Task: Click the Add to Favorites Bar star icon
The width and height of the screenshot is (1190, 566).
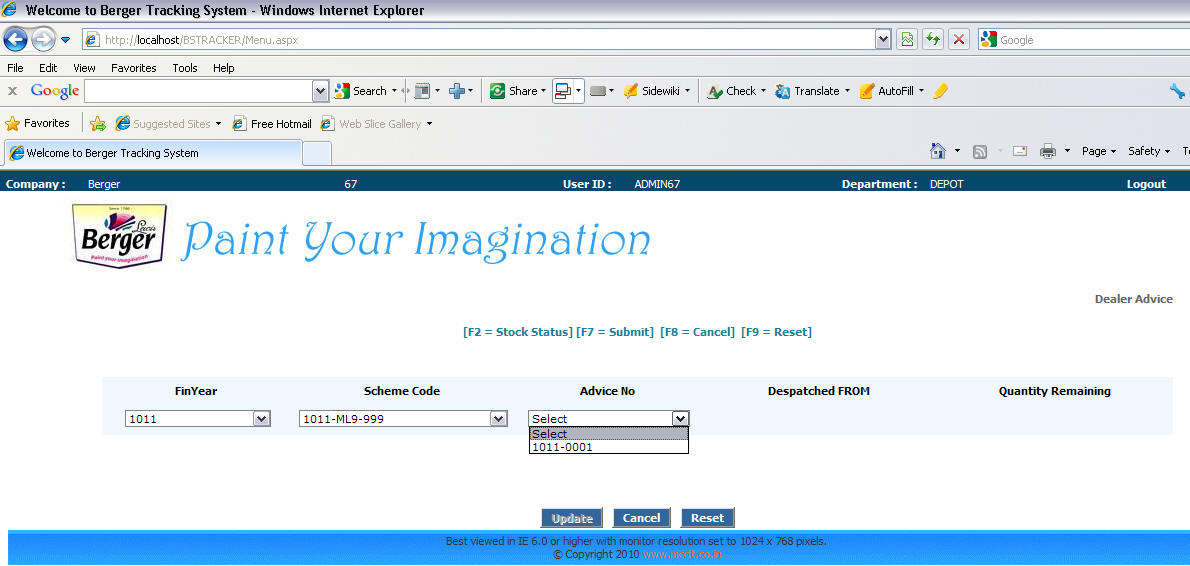Action: point(98,124)
